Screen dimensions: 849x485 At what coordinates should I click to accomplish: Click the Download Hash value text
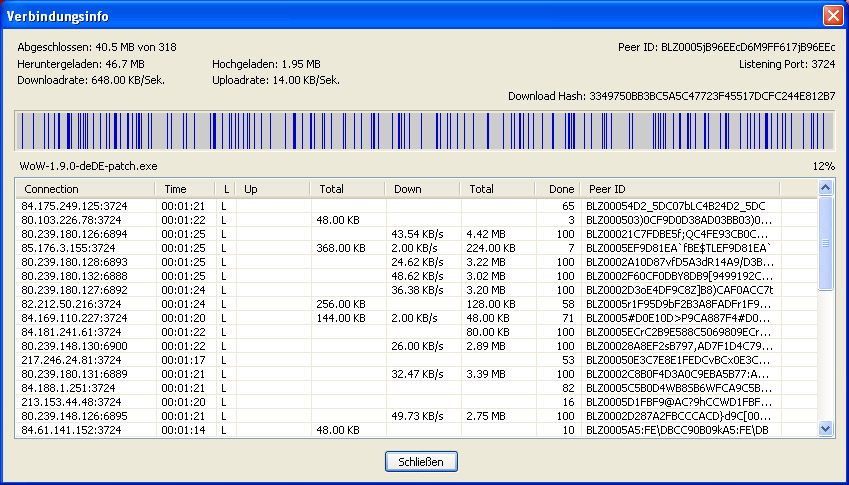(x=712, y=96)
